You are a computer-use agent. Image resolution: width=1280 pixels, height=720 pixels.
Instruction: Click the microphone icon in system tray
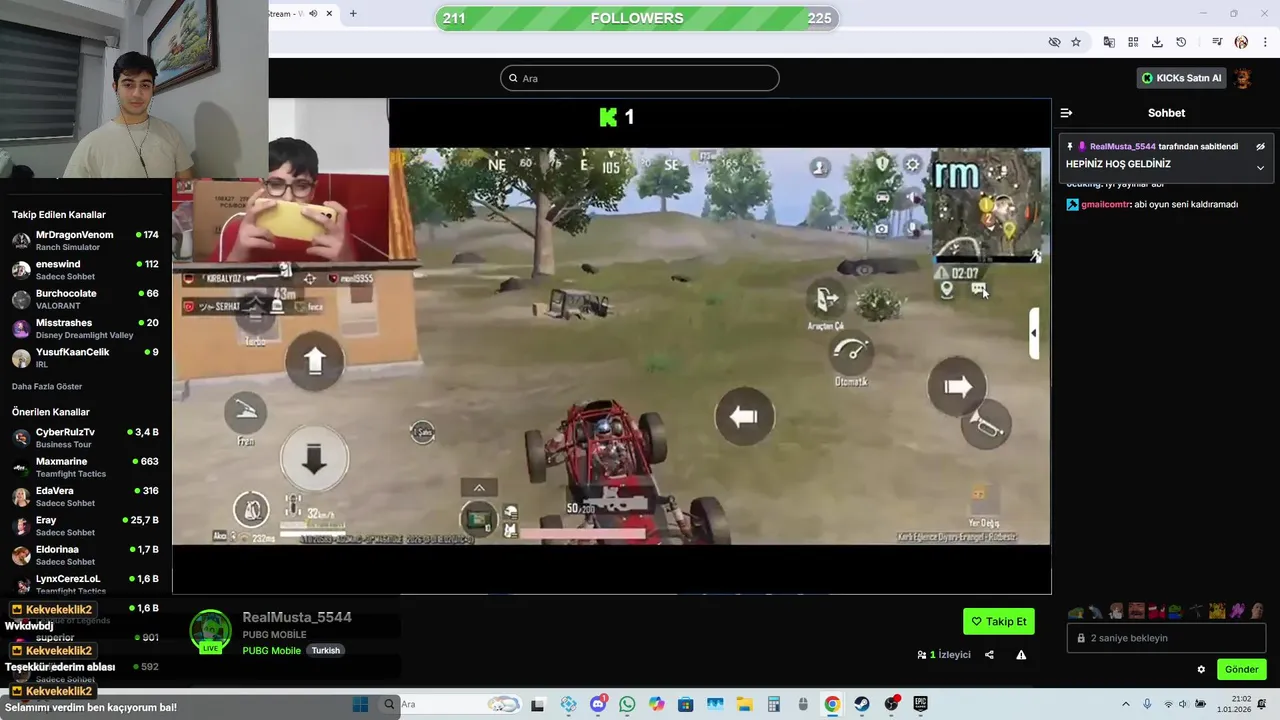point(1147,704)
